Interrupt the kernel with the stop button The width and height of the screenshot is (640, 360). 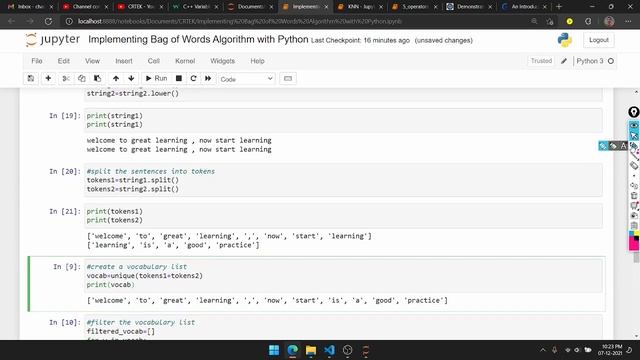click(179, 78)
